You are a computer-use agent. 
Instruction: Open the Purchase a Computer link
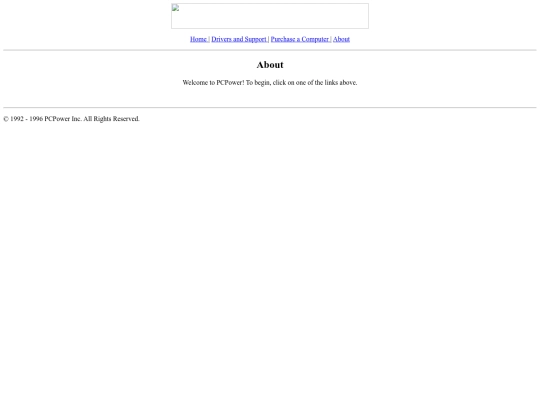pos(300,39)
